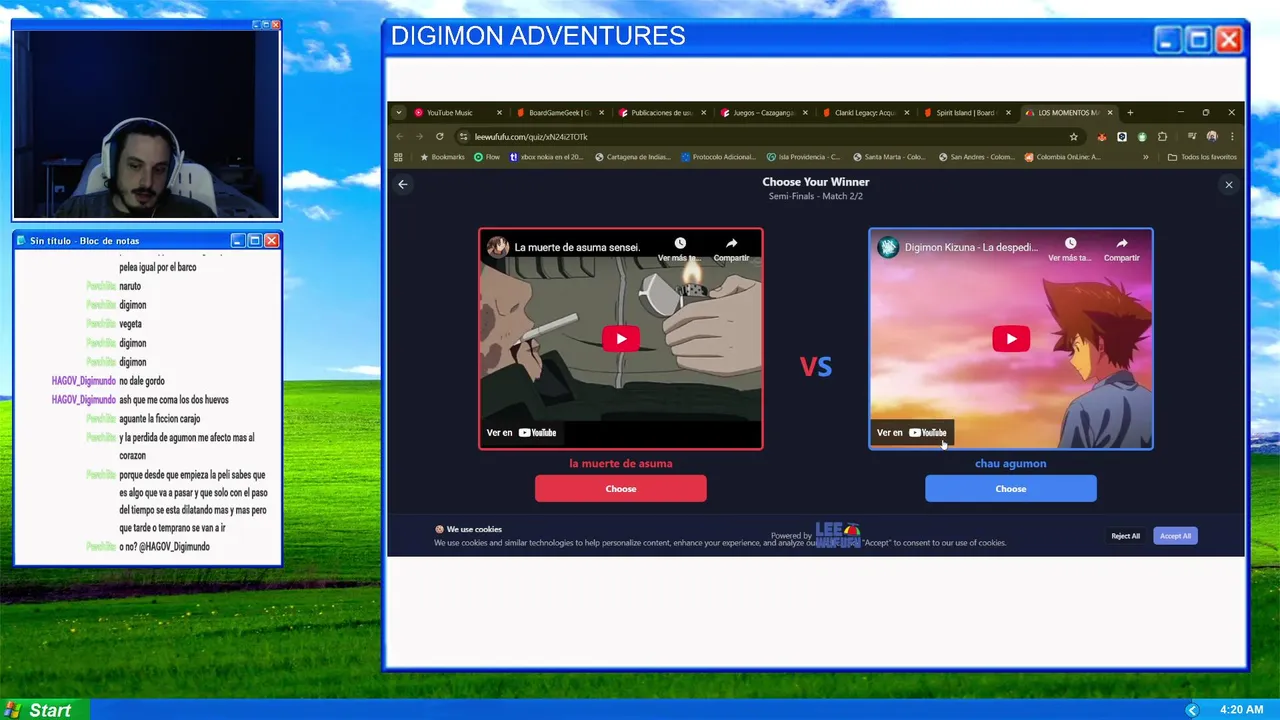Choose chau agumon with blue button
Viewport: 1280px width, 720px height.
point(1010,489)
